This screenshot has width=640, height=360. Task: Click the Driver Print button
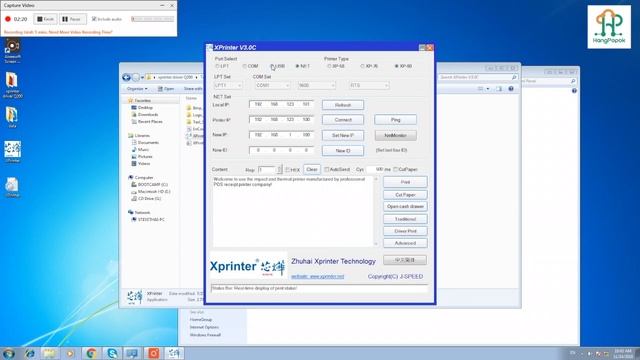(405, 231)
